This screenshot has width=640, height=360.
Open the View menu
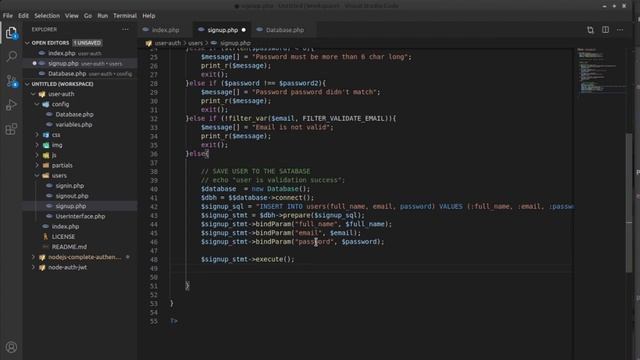71,16
